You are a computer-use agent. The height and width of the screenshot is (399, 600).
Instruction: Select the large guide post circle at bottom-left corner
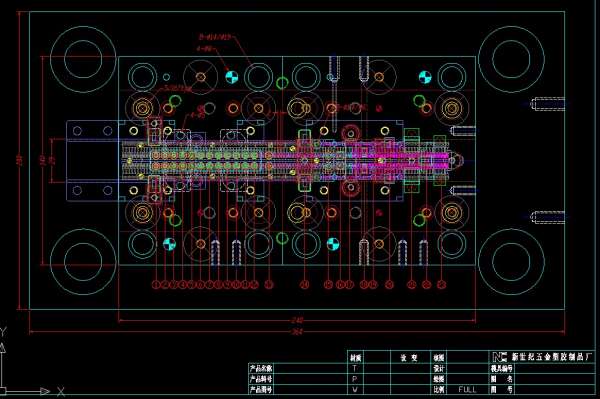[x=83, y=262]
